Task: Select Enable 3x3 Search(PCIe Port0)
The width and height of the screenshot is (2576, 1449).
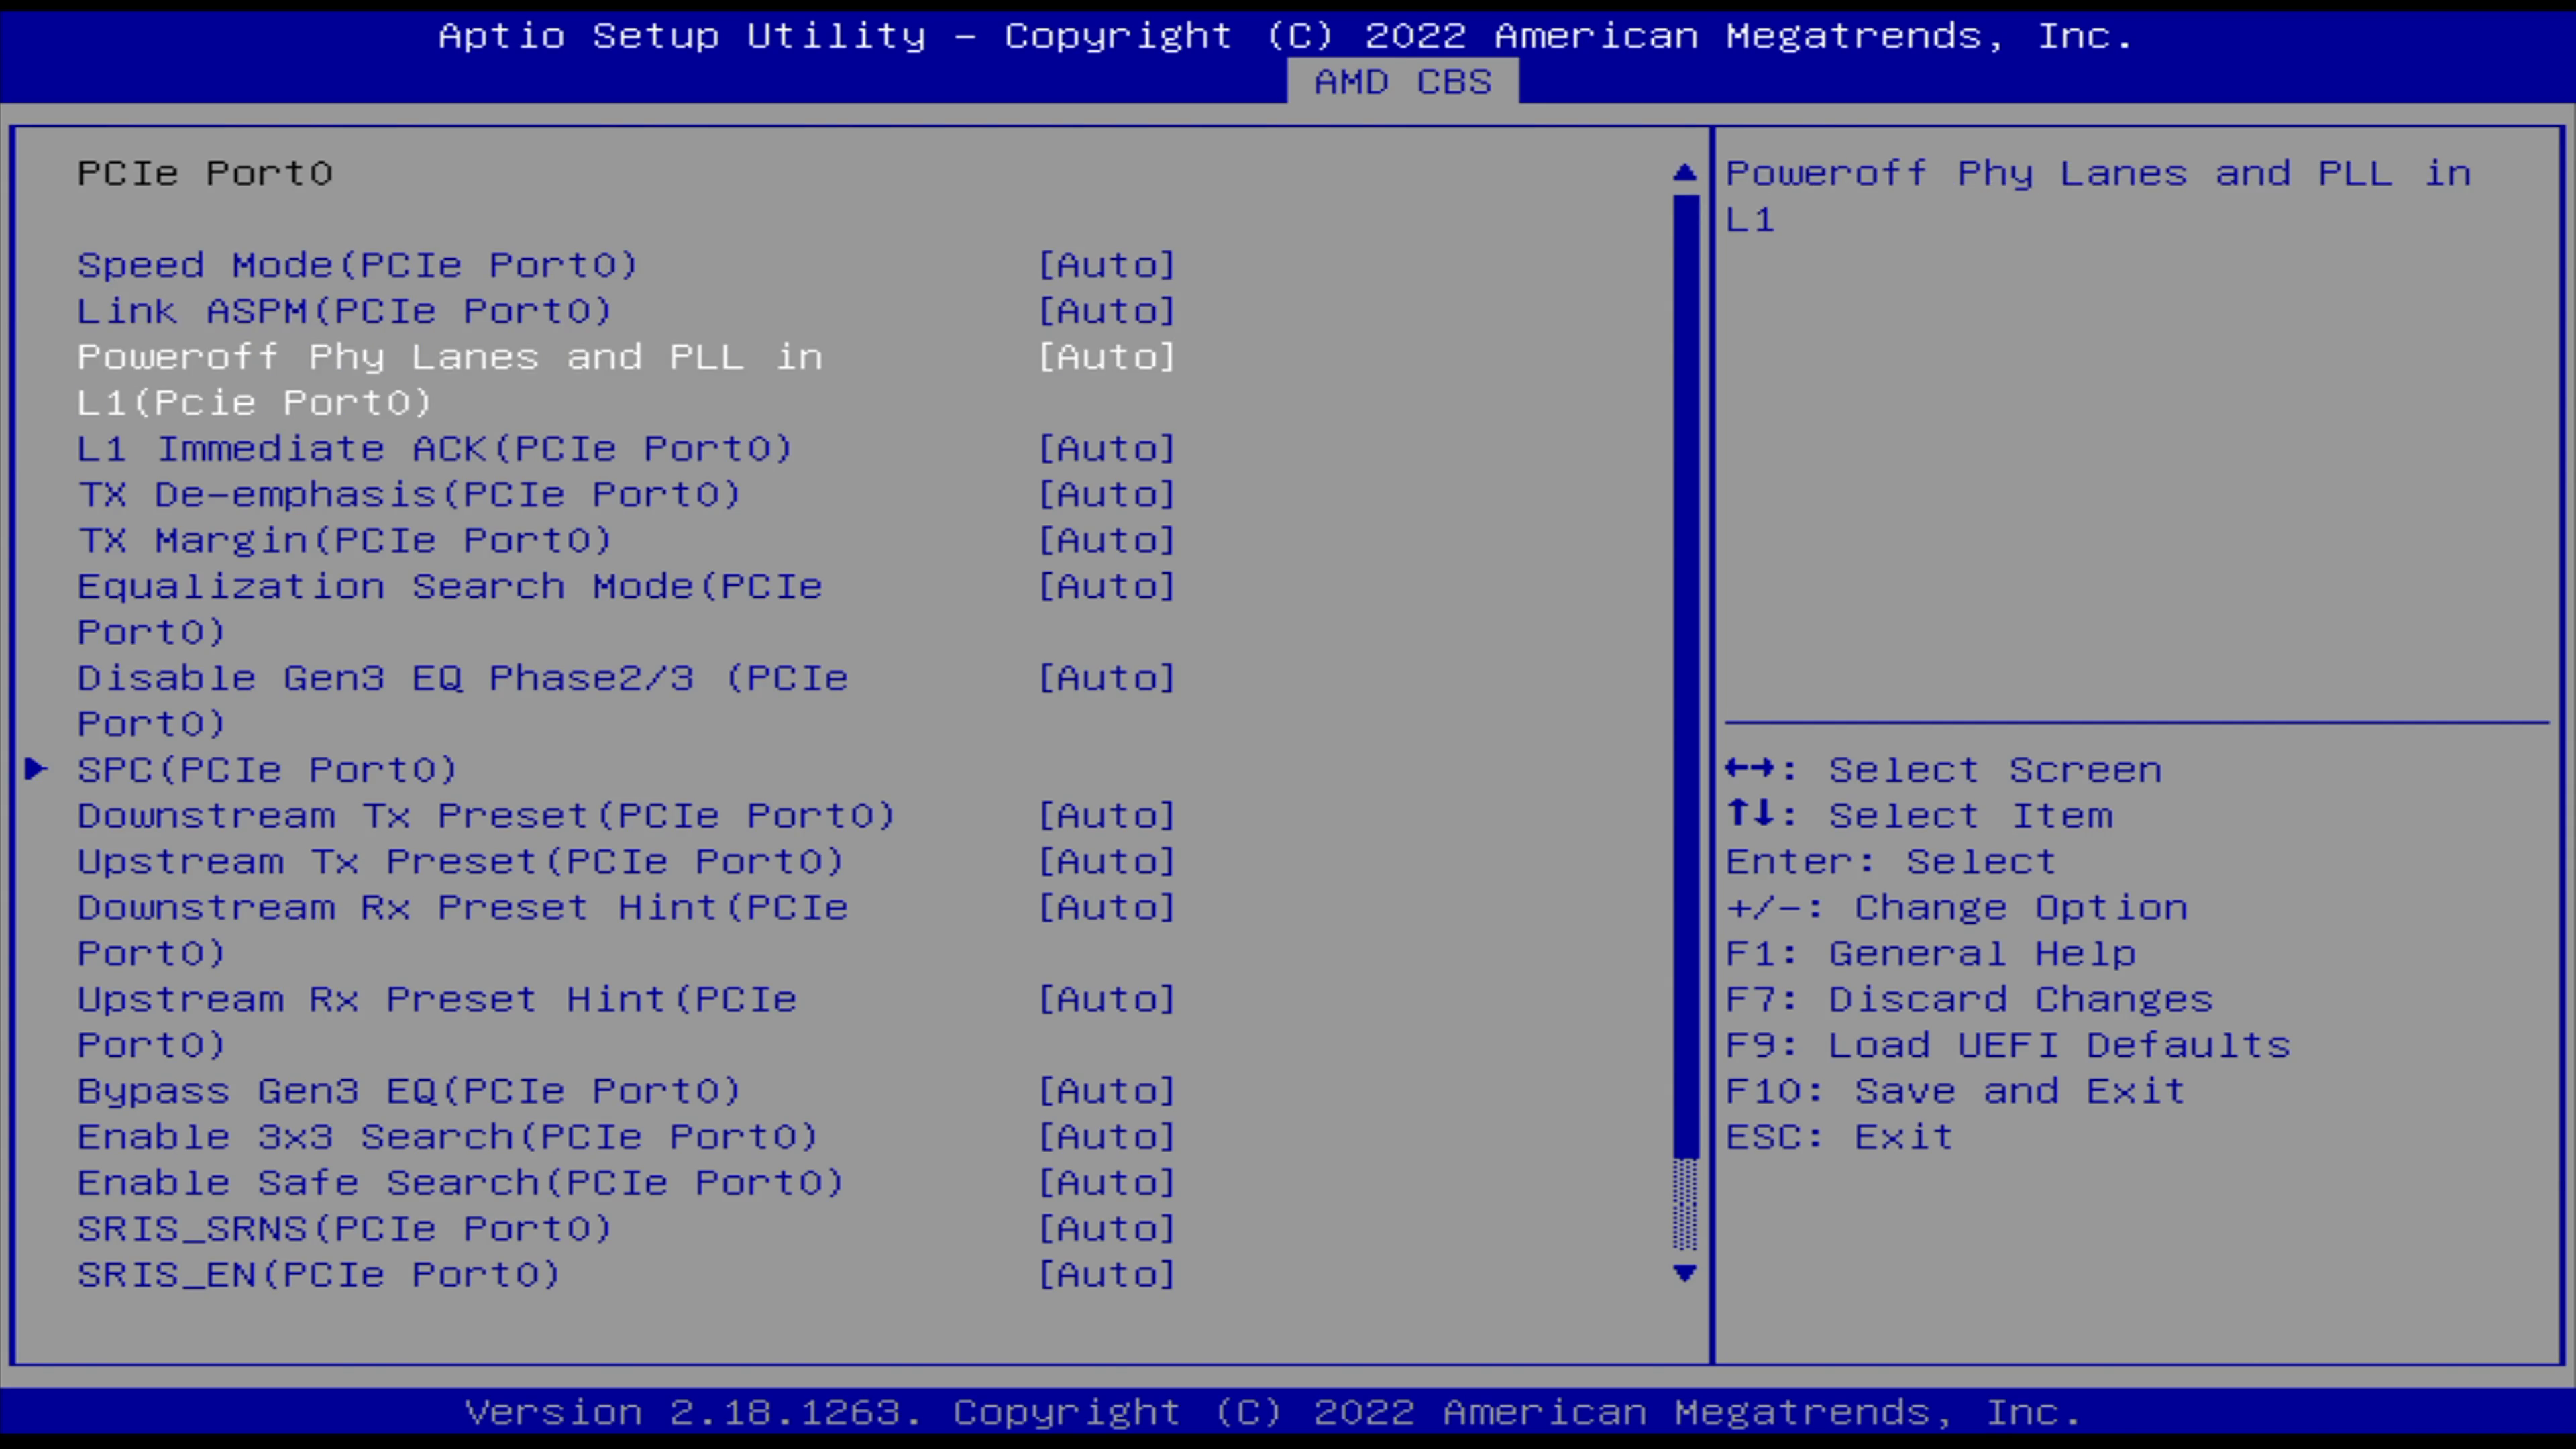Action: (447, 1137)
